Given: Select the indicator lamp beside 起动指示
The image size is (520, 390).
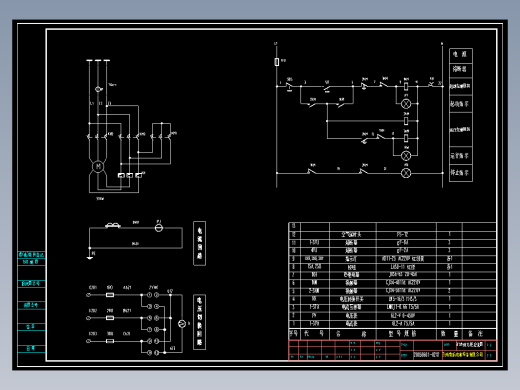Looking at the screenshot, I should 406,104.
